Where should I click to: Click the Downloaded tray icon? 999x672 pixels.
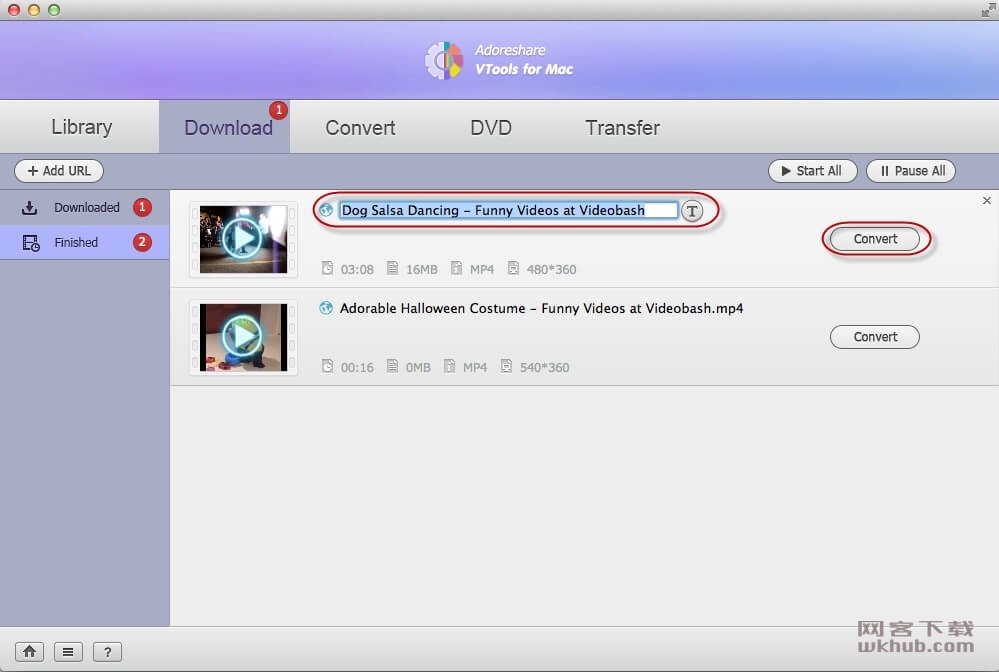click(x=29, y=208)
